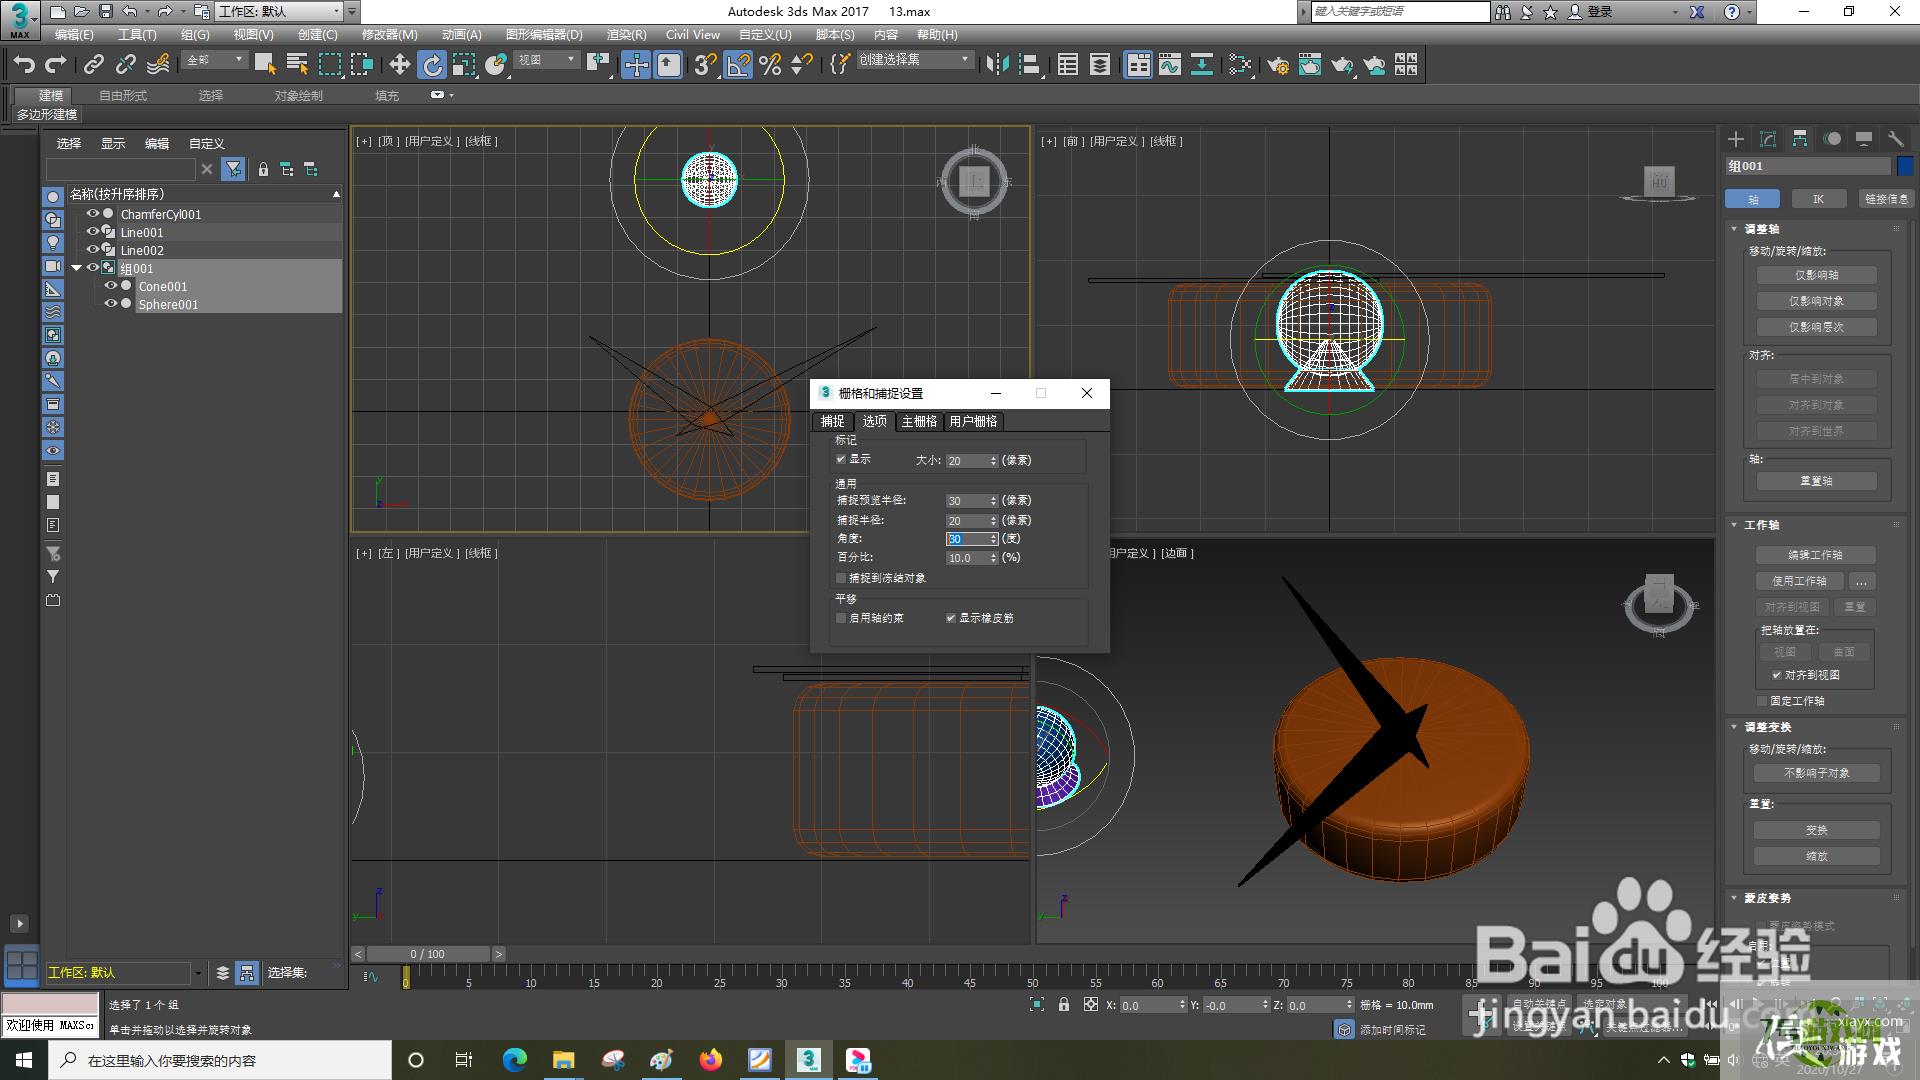Toggle the Percent Snap button
This screenshot has width=1920, height=1080.
point(770,65)
